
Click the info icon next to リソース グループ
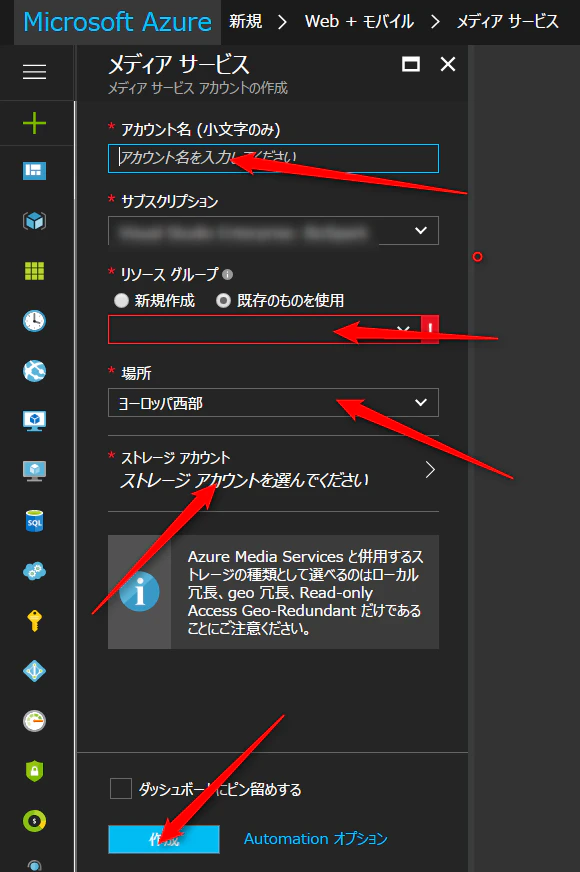click(227, 274)
